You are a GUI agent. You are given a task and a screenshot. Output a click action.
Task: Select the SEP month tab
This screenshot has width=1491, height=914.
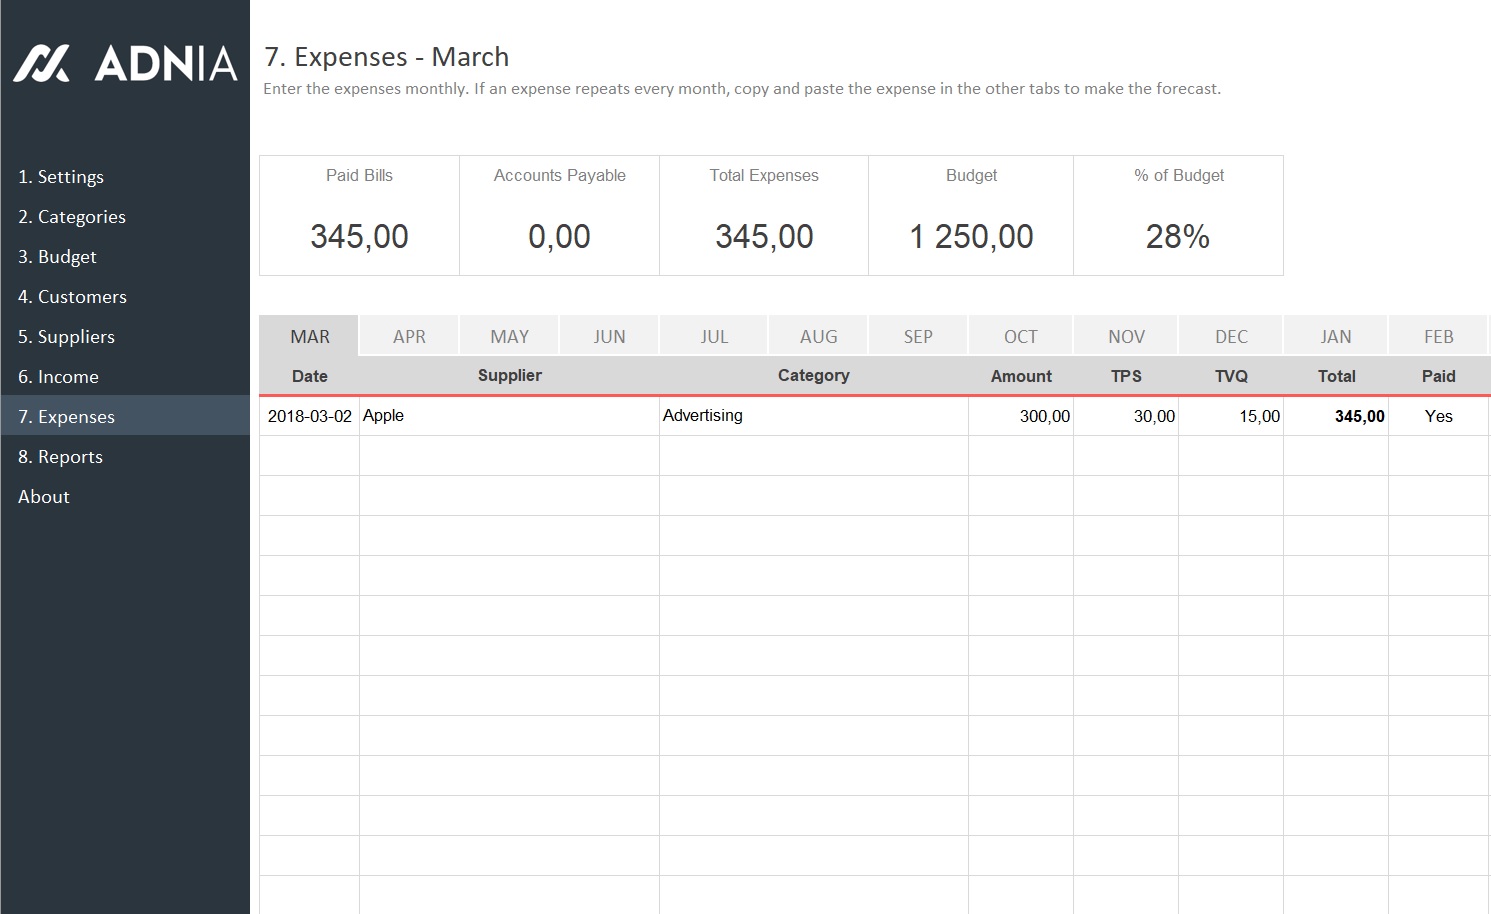pos(918,336)
